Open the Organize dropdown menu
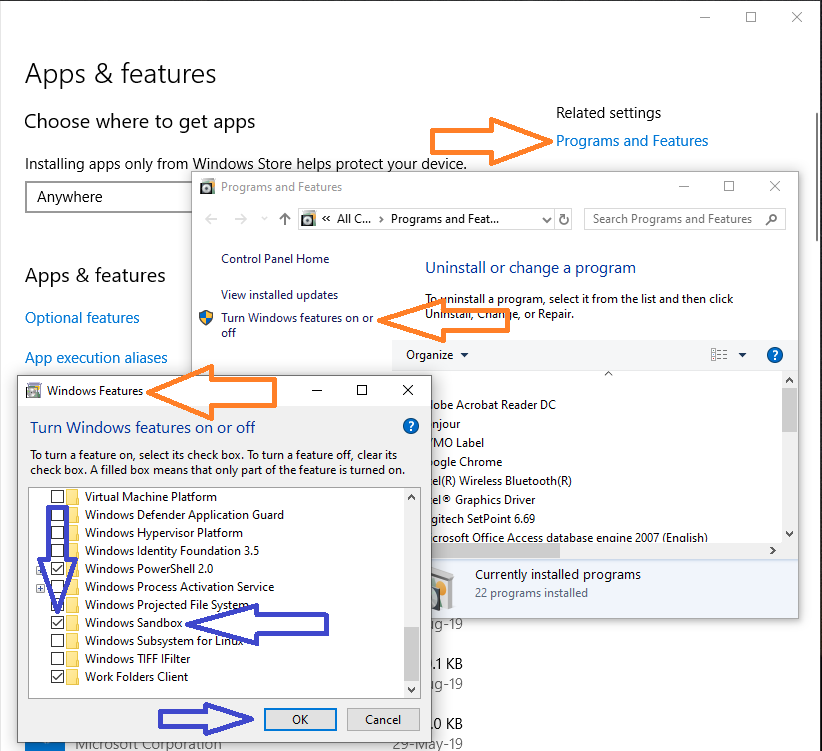Viewport: 822px width, 751px height. (x=436, y=355)
